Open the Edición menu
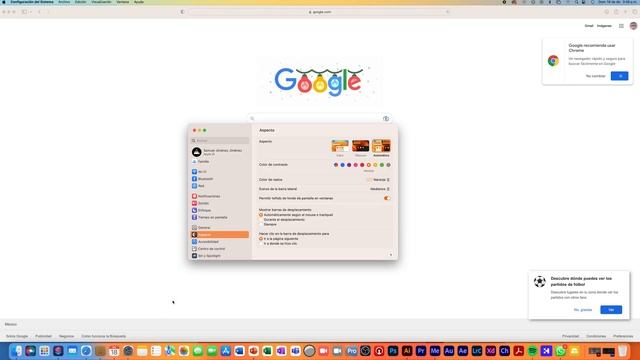Viewport: 640px width, 360px height. coord(80,2)
